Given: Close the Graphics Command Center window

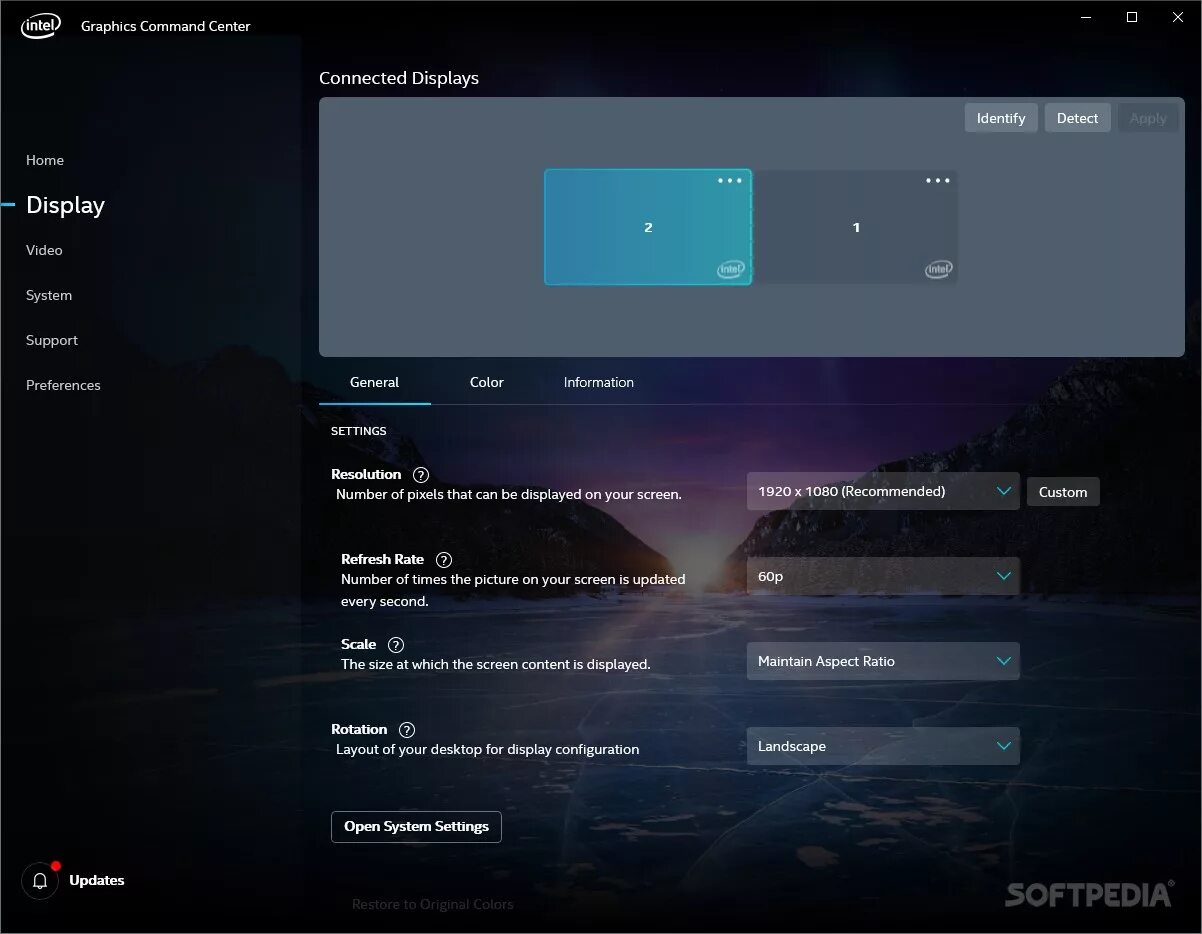Looking at the screenshot, I should 1178,17.
